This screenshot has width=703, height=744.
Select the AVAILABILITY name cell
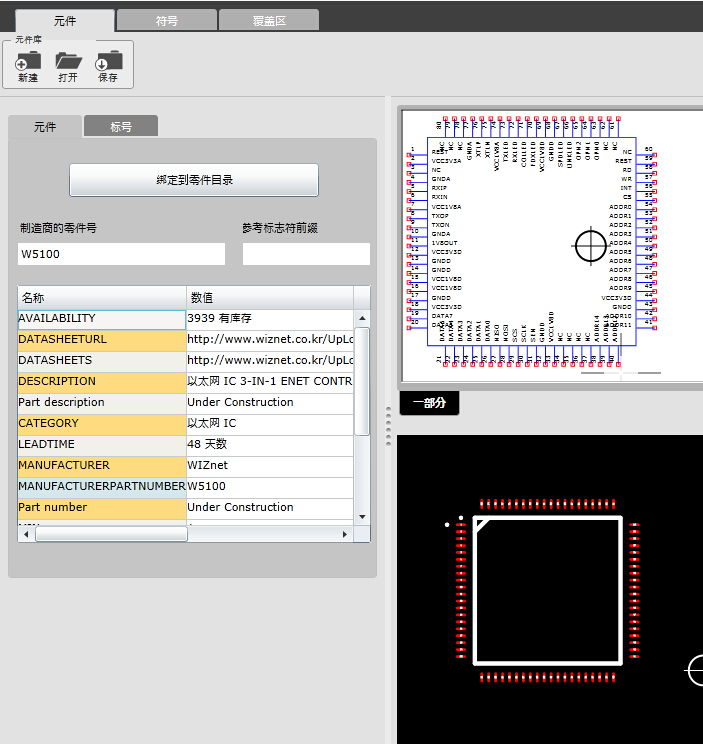[102, 319]
